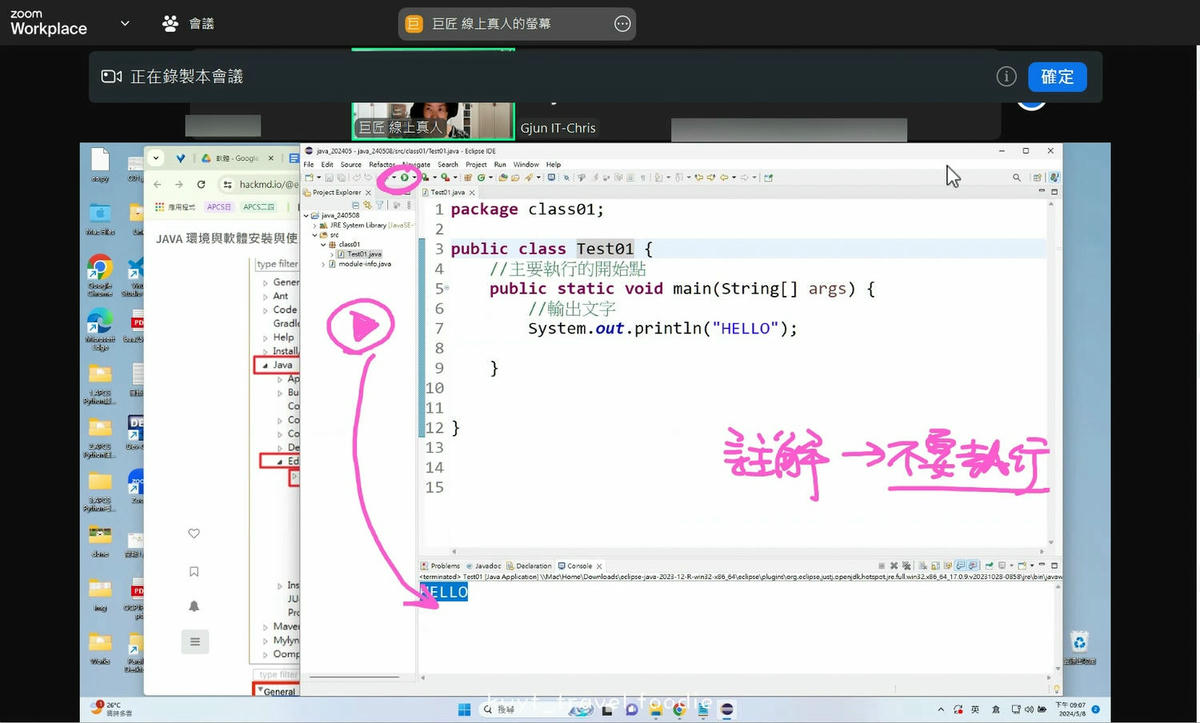Open Eclipse New wizard toolbar icon
This screenshot has height=723, width=1200.
tap(308, 177)
